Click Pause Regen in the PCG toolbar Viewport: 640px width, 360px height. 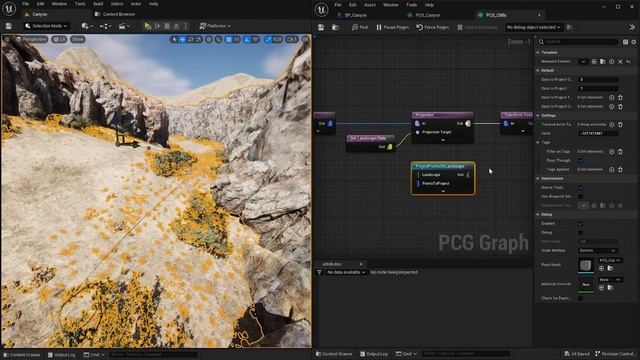(x=392, y=27)
